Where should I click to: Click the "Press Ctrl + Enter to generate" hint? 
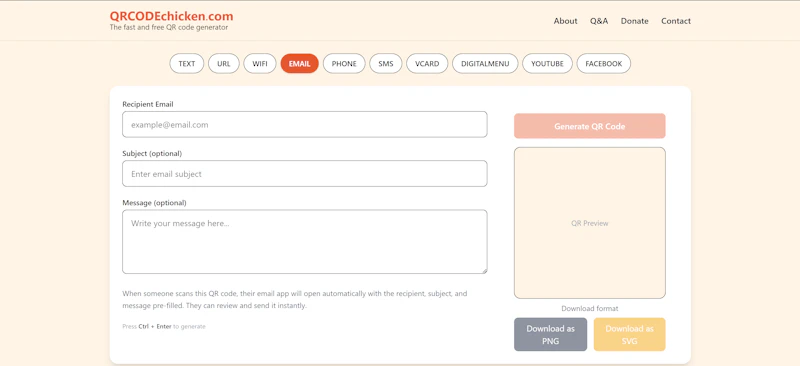(164, 326)
